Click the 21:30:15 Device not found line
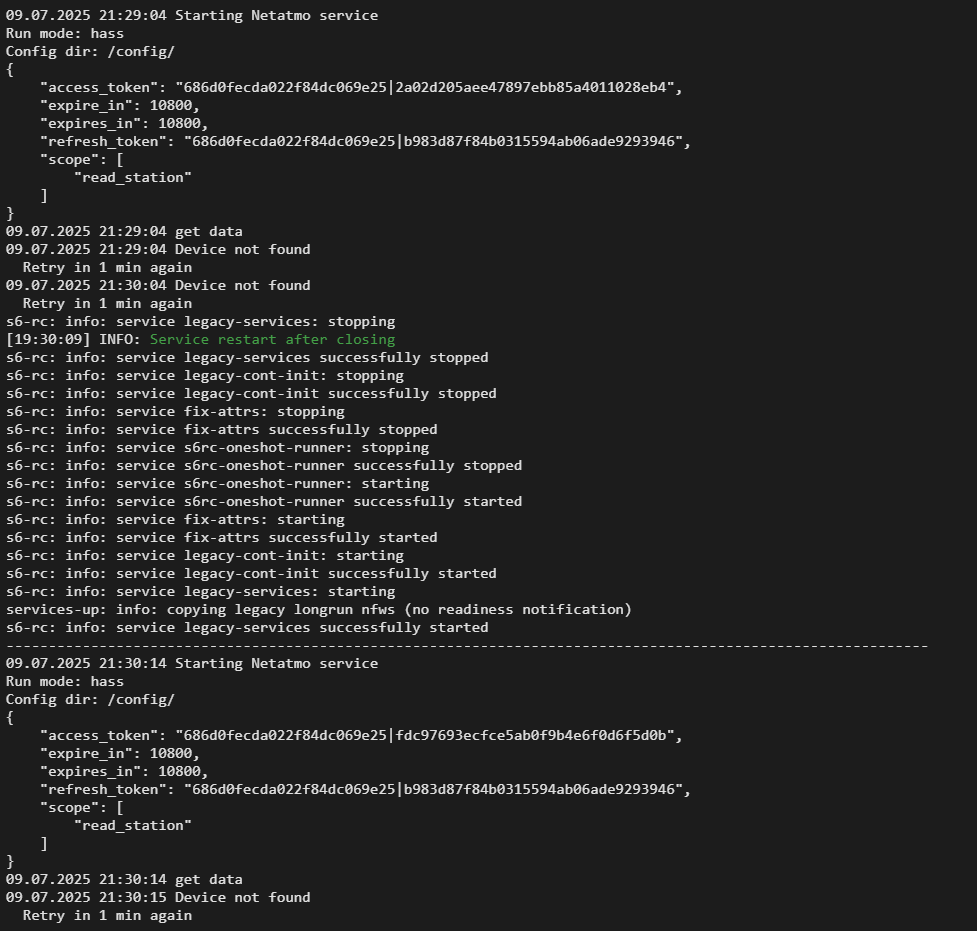 point(158,897)
